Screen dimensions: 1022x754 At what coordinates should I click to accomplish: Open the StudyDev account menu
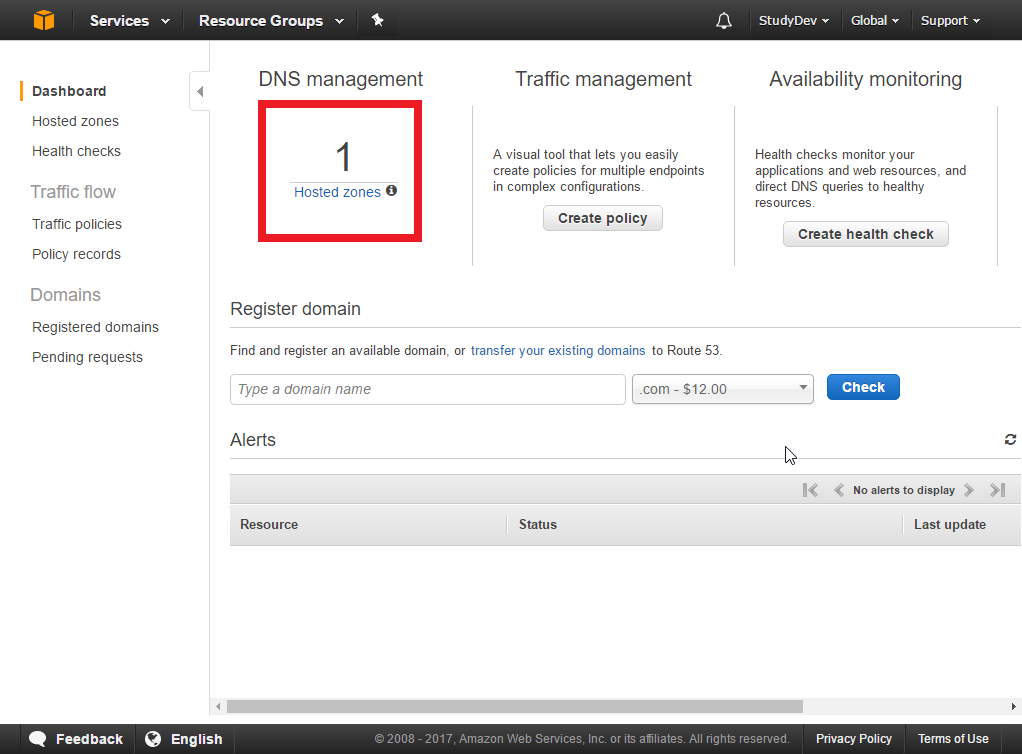pos(793,20)
